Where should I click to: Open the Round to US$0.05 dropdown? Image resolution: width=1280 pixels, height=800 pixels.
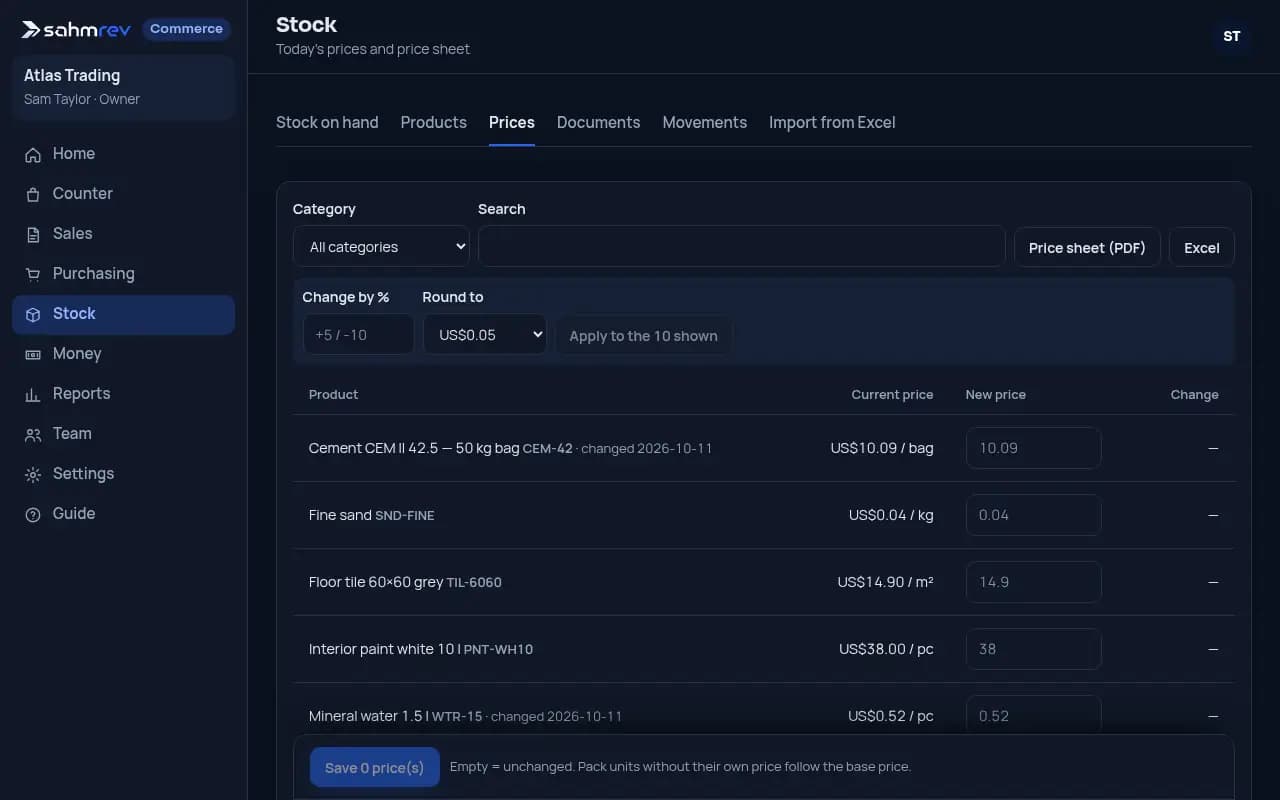(x=485, y=334)
